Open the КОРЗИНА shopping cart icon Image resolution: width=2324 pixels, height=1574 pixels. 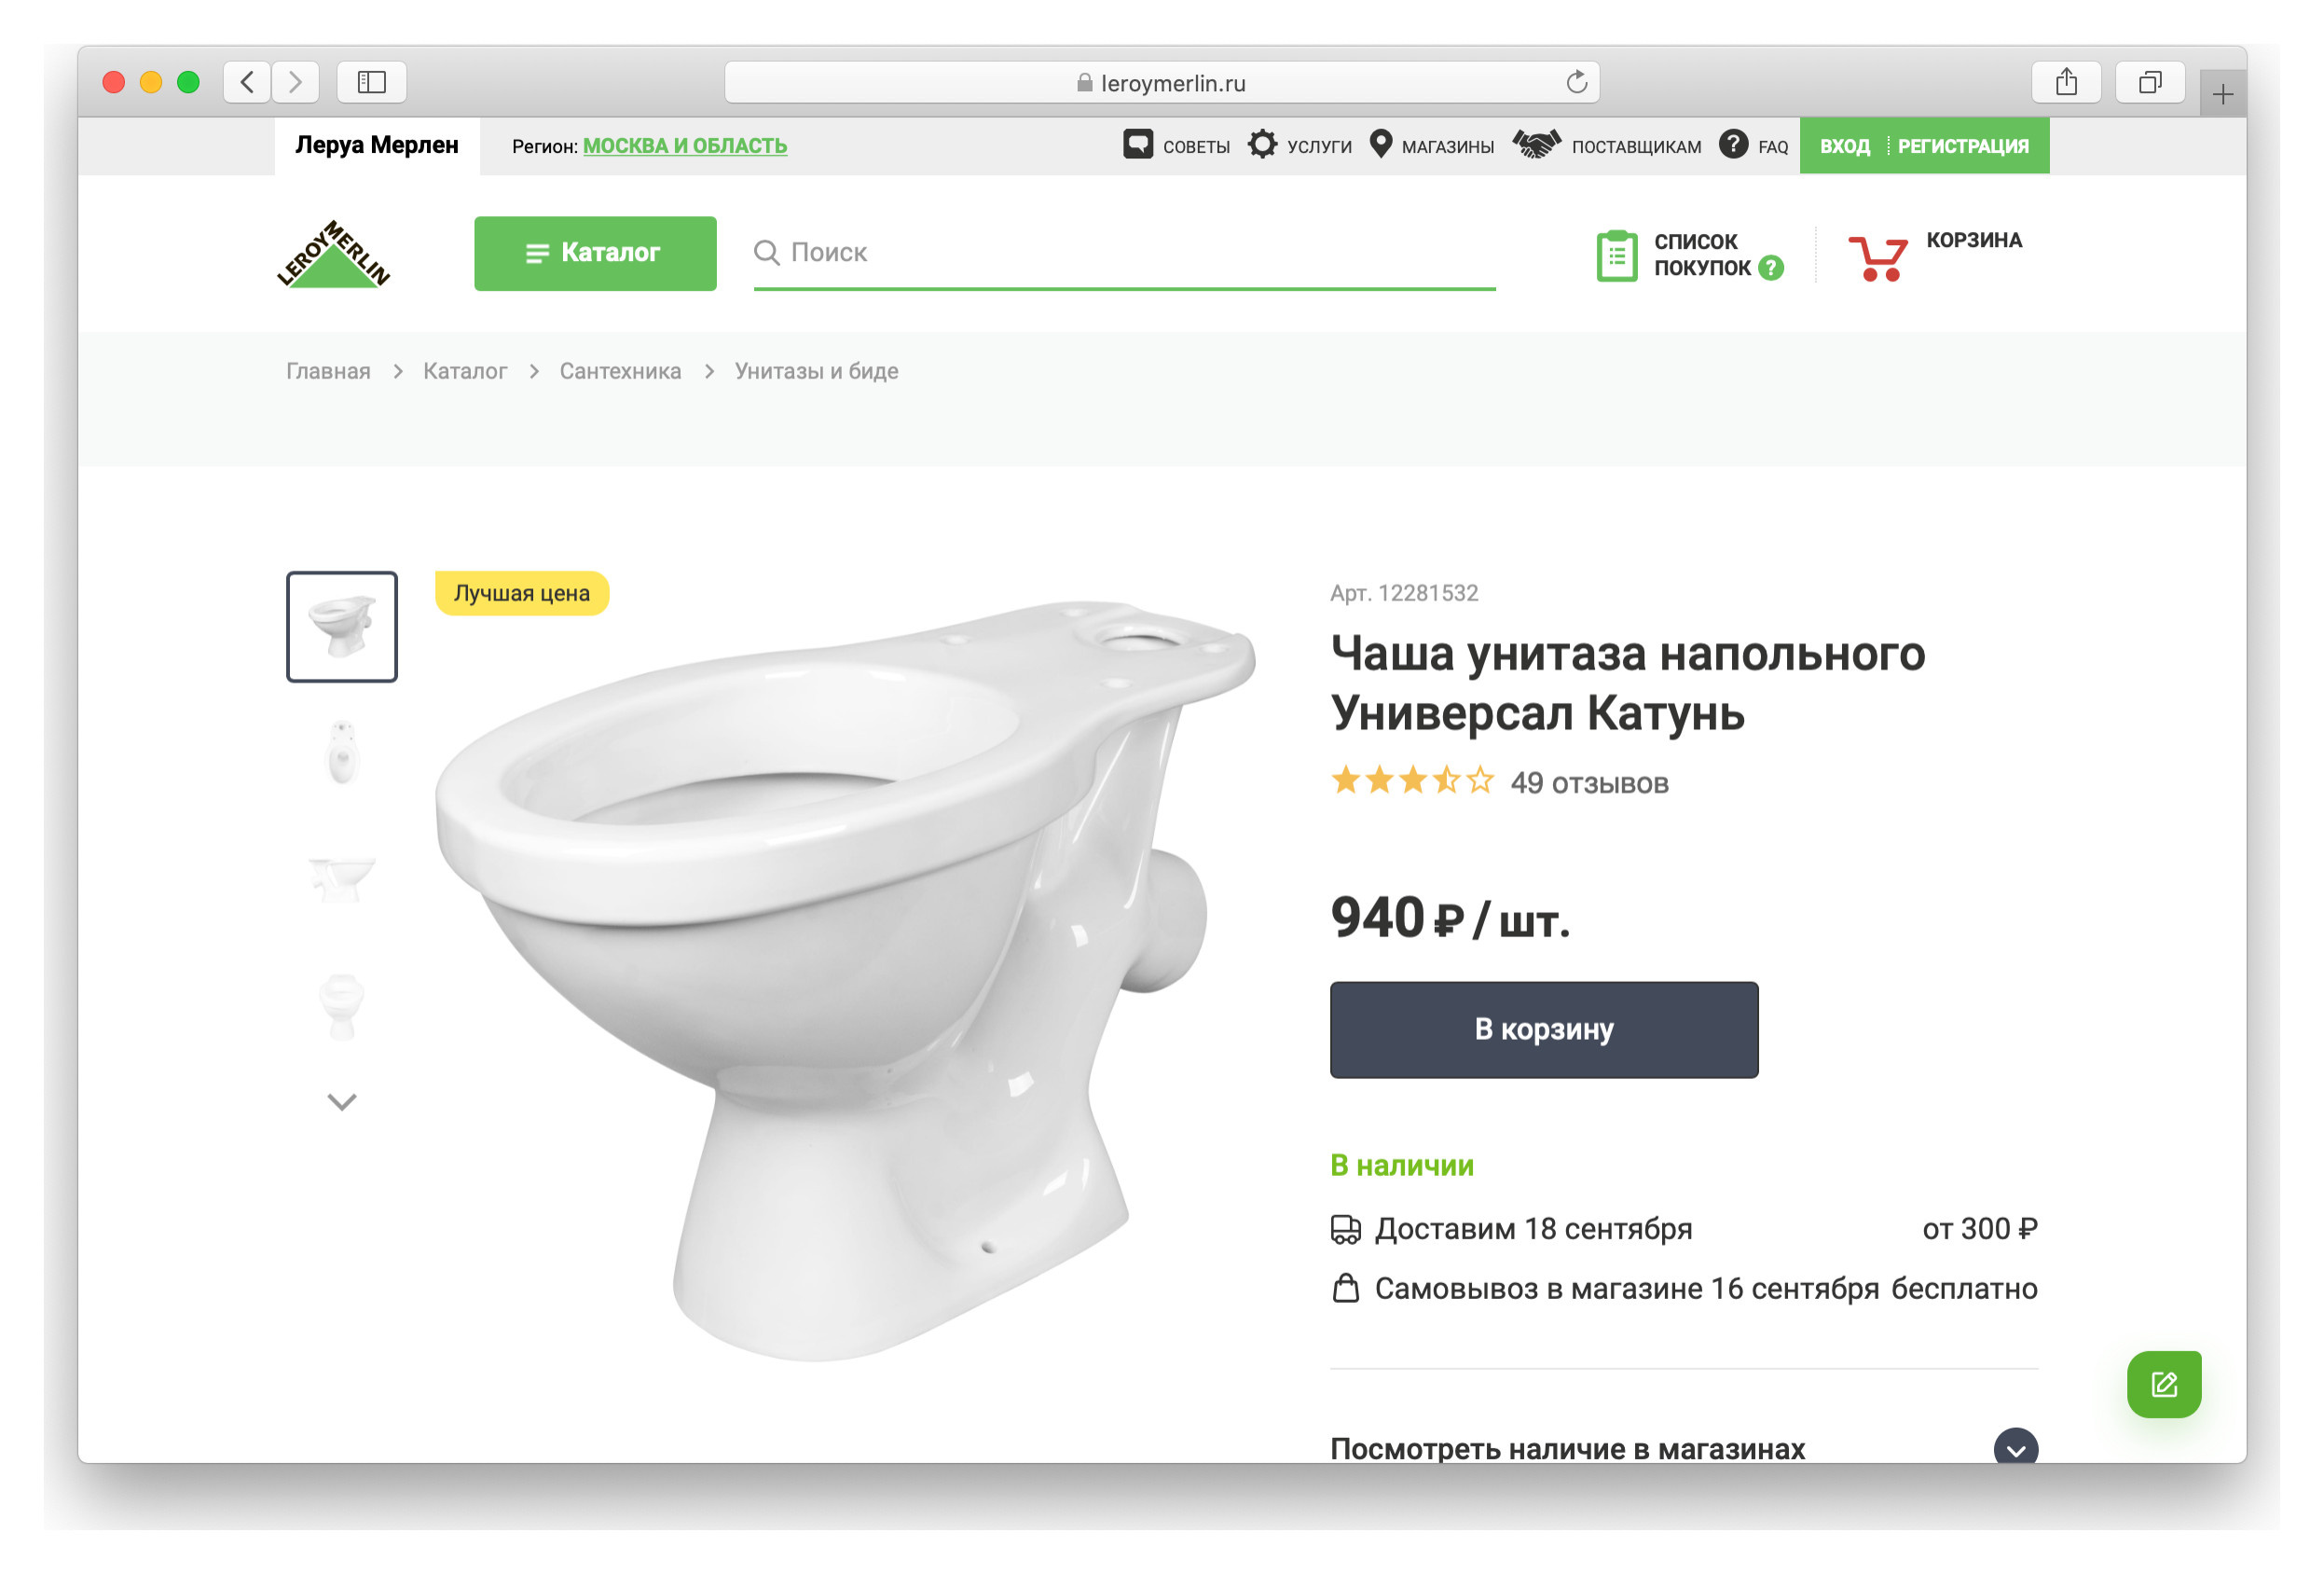(x=1880, y=258)
